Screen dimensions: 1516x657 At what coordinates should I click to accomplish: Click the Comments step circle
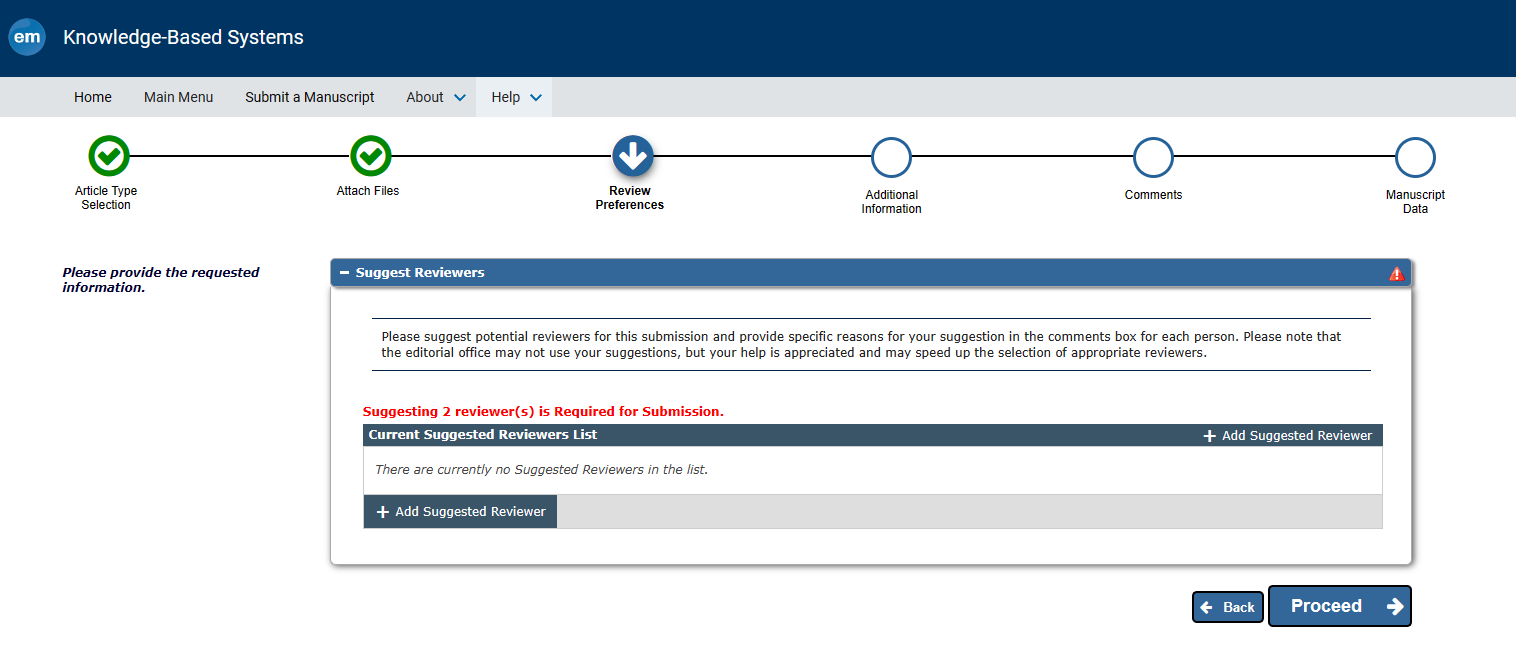[1153, 157]
